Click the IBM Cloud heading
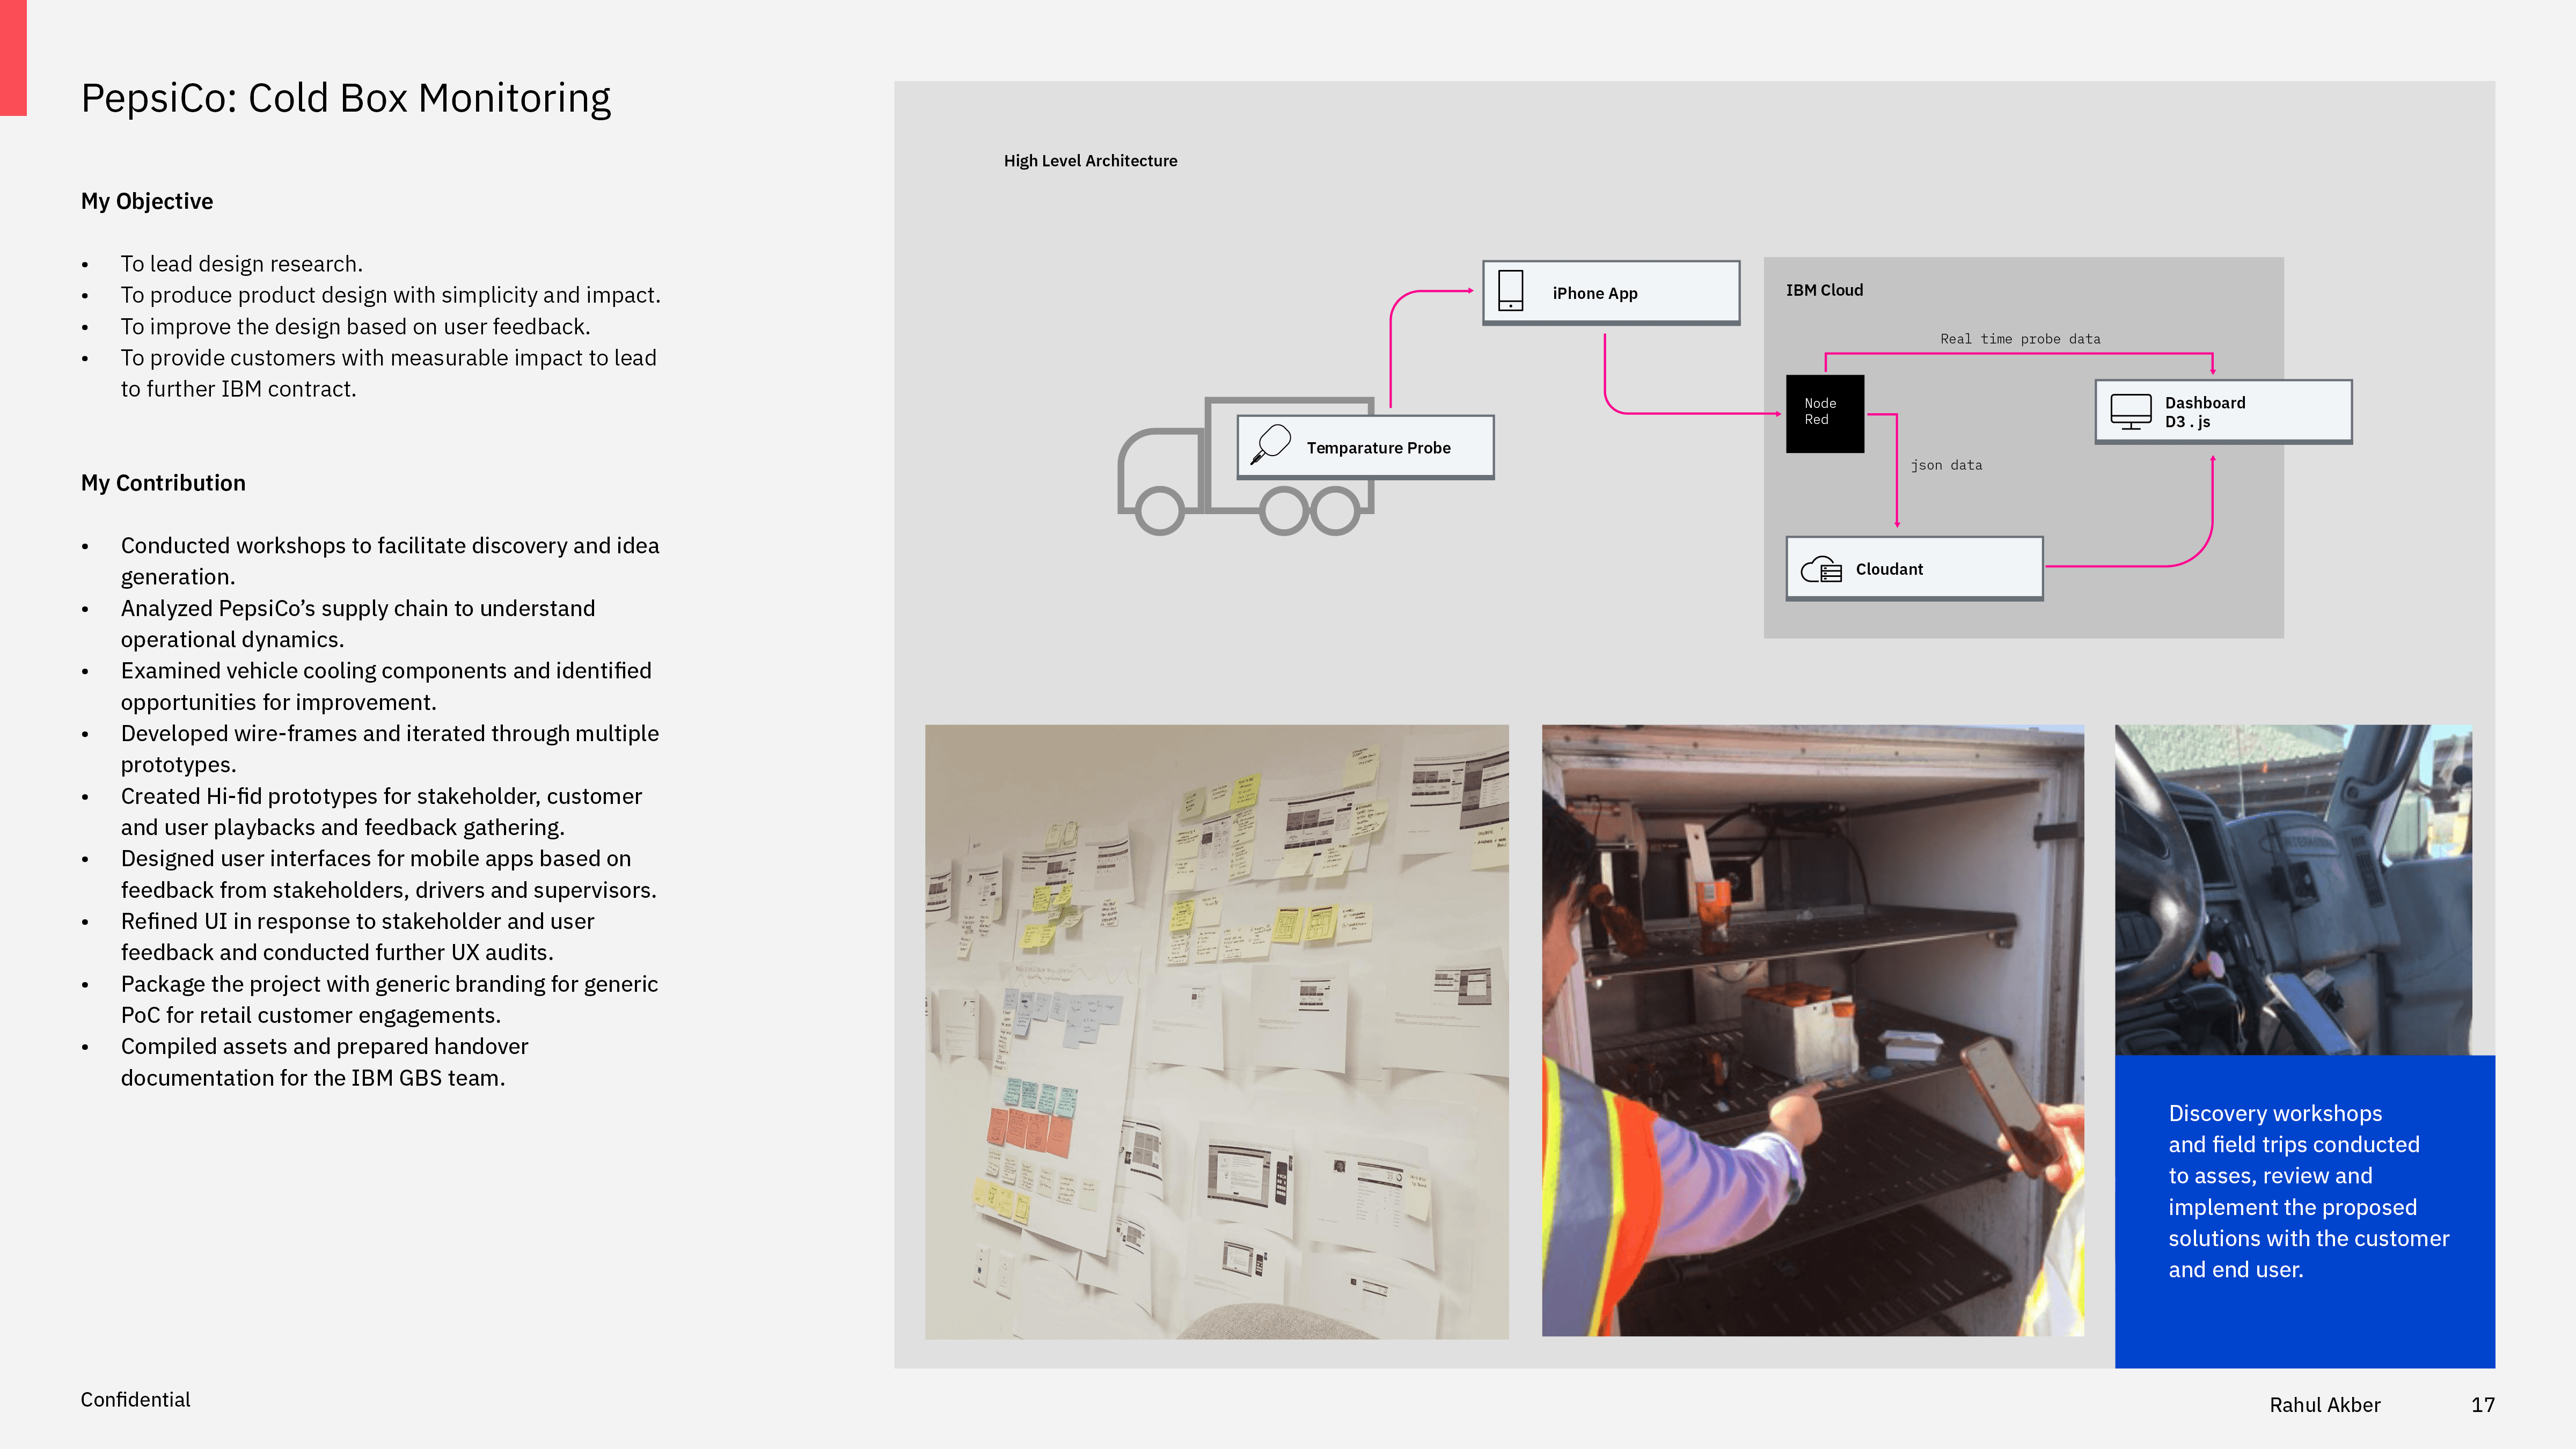The height and width of the screenshot is (1449, 2576). pyautogui.click(x=1824, y=290)
